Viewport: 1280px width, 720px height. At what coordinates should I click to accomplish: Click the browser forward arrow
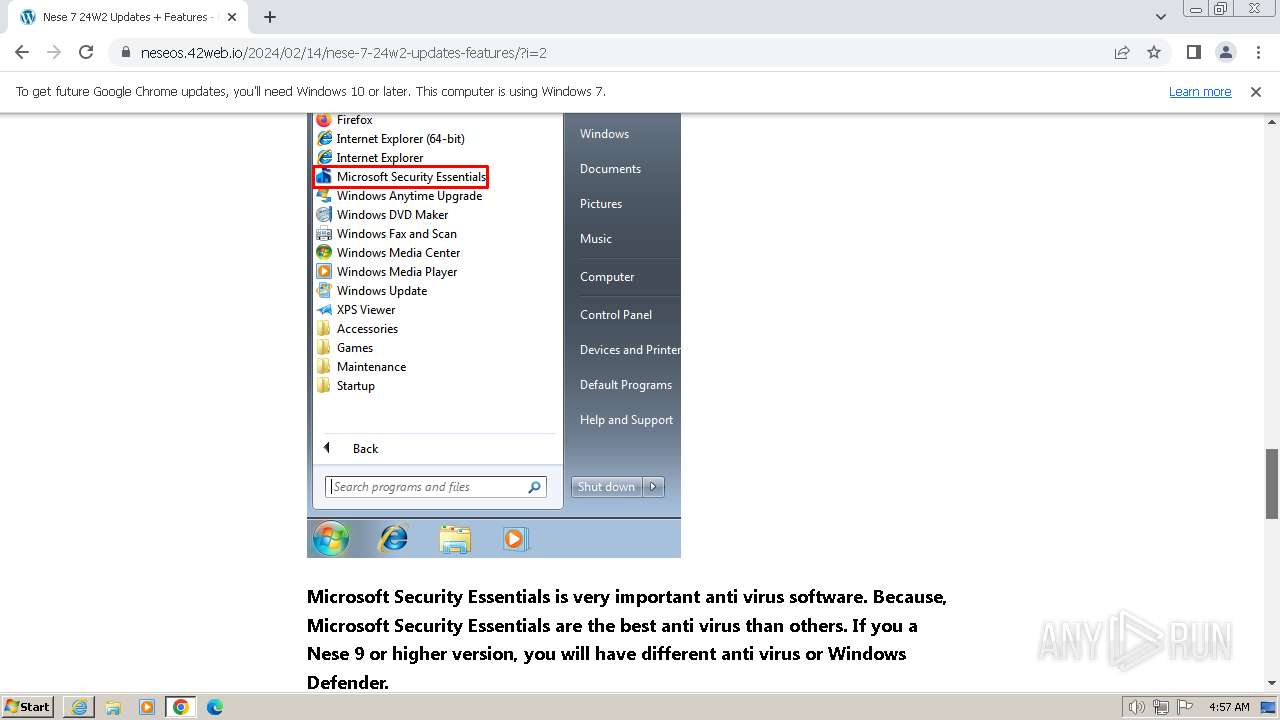tap(54, 52)
